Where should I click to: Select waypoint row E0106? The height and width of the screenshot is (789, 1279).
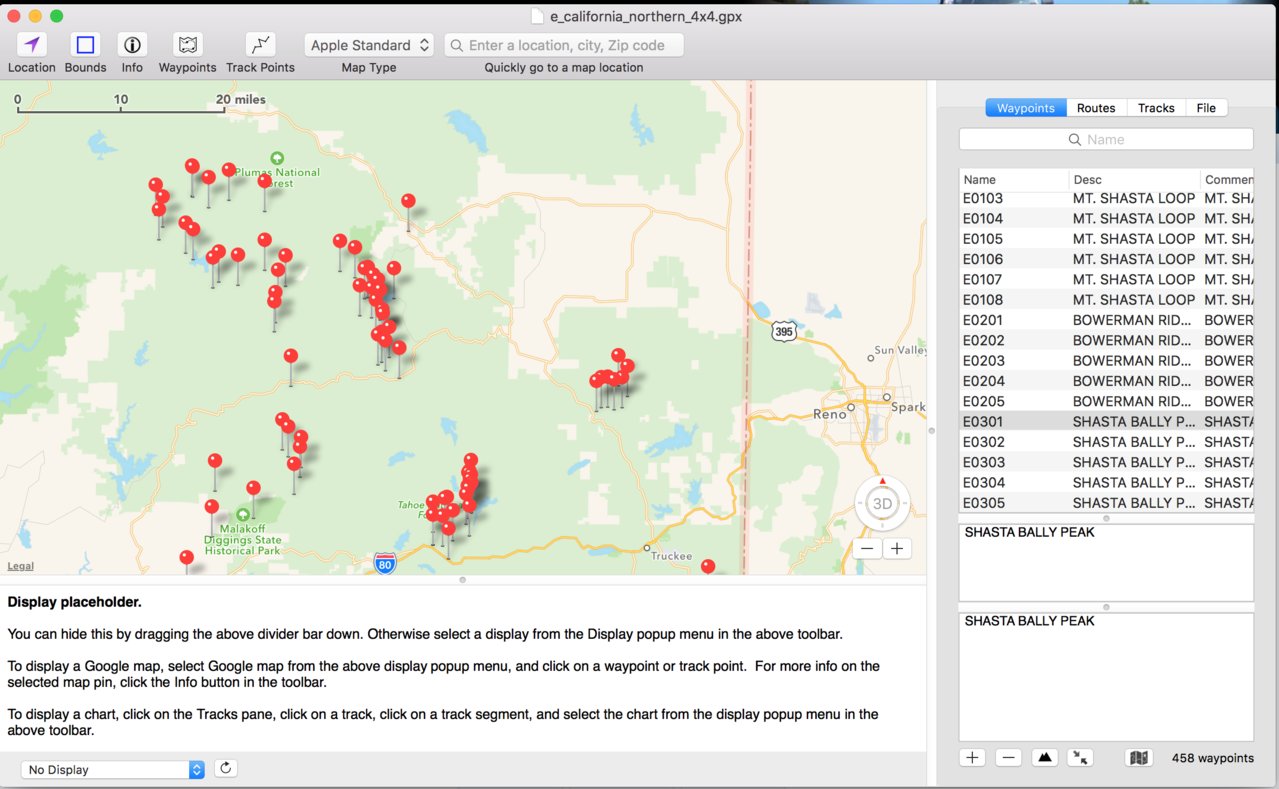(x=1106, y=259)
